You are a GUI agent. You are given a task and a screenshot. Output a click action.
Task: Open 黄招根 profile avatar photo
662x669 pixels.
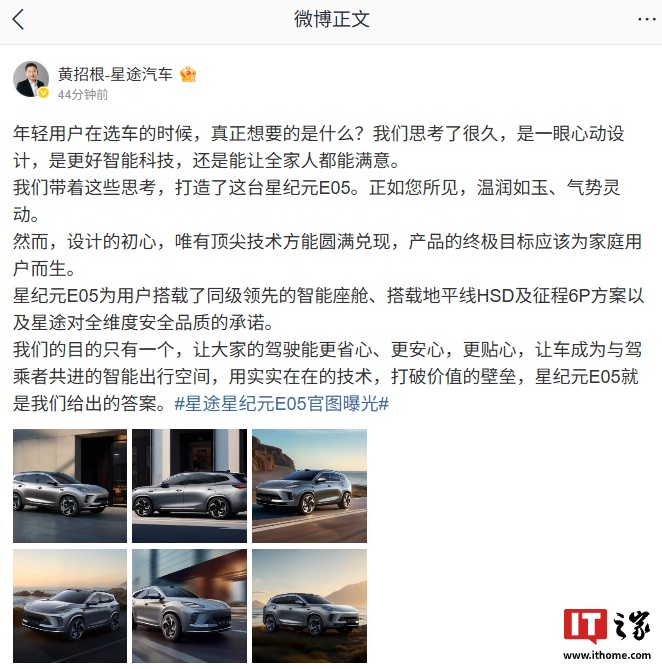pyautogui.click(x=31, y=79)
